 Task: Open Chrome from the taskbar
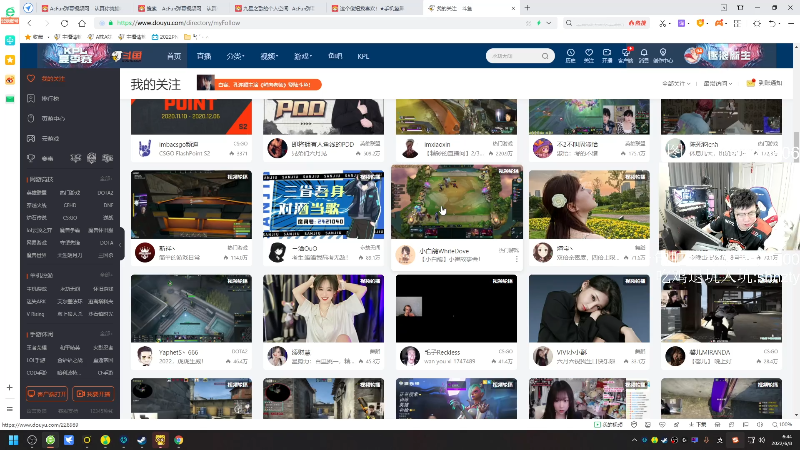[x=179, y=440]
